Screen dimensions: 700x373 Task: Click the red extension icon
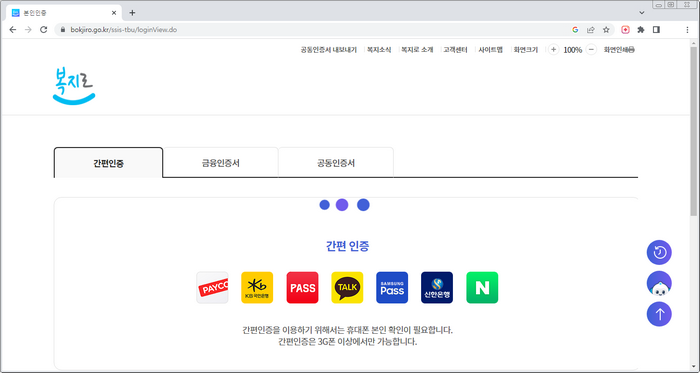[625, 30]
